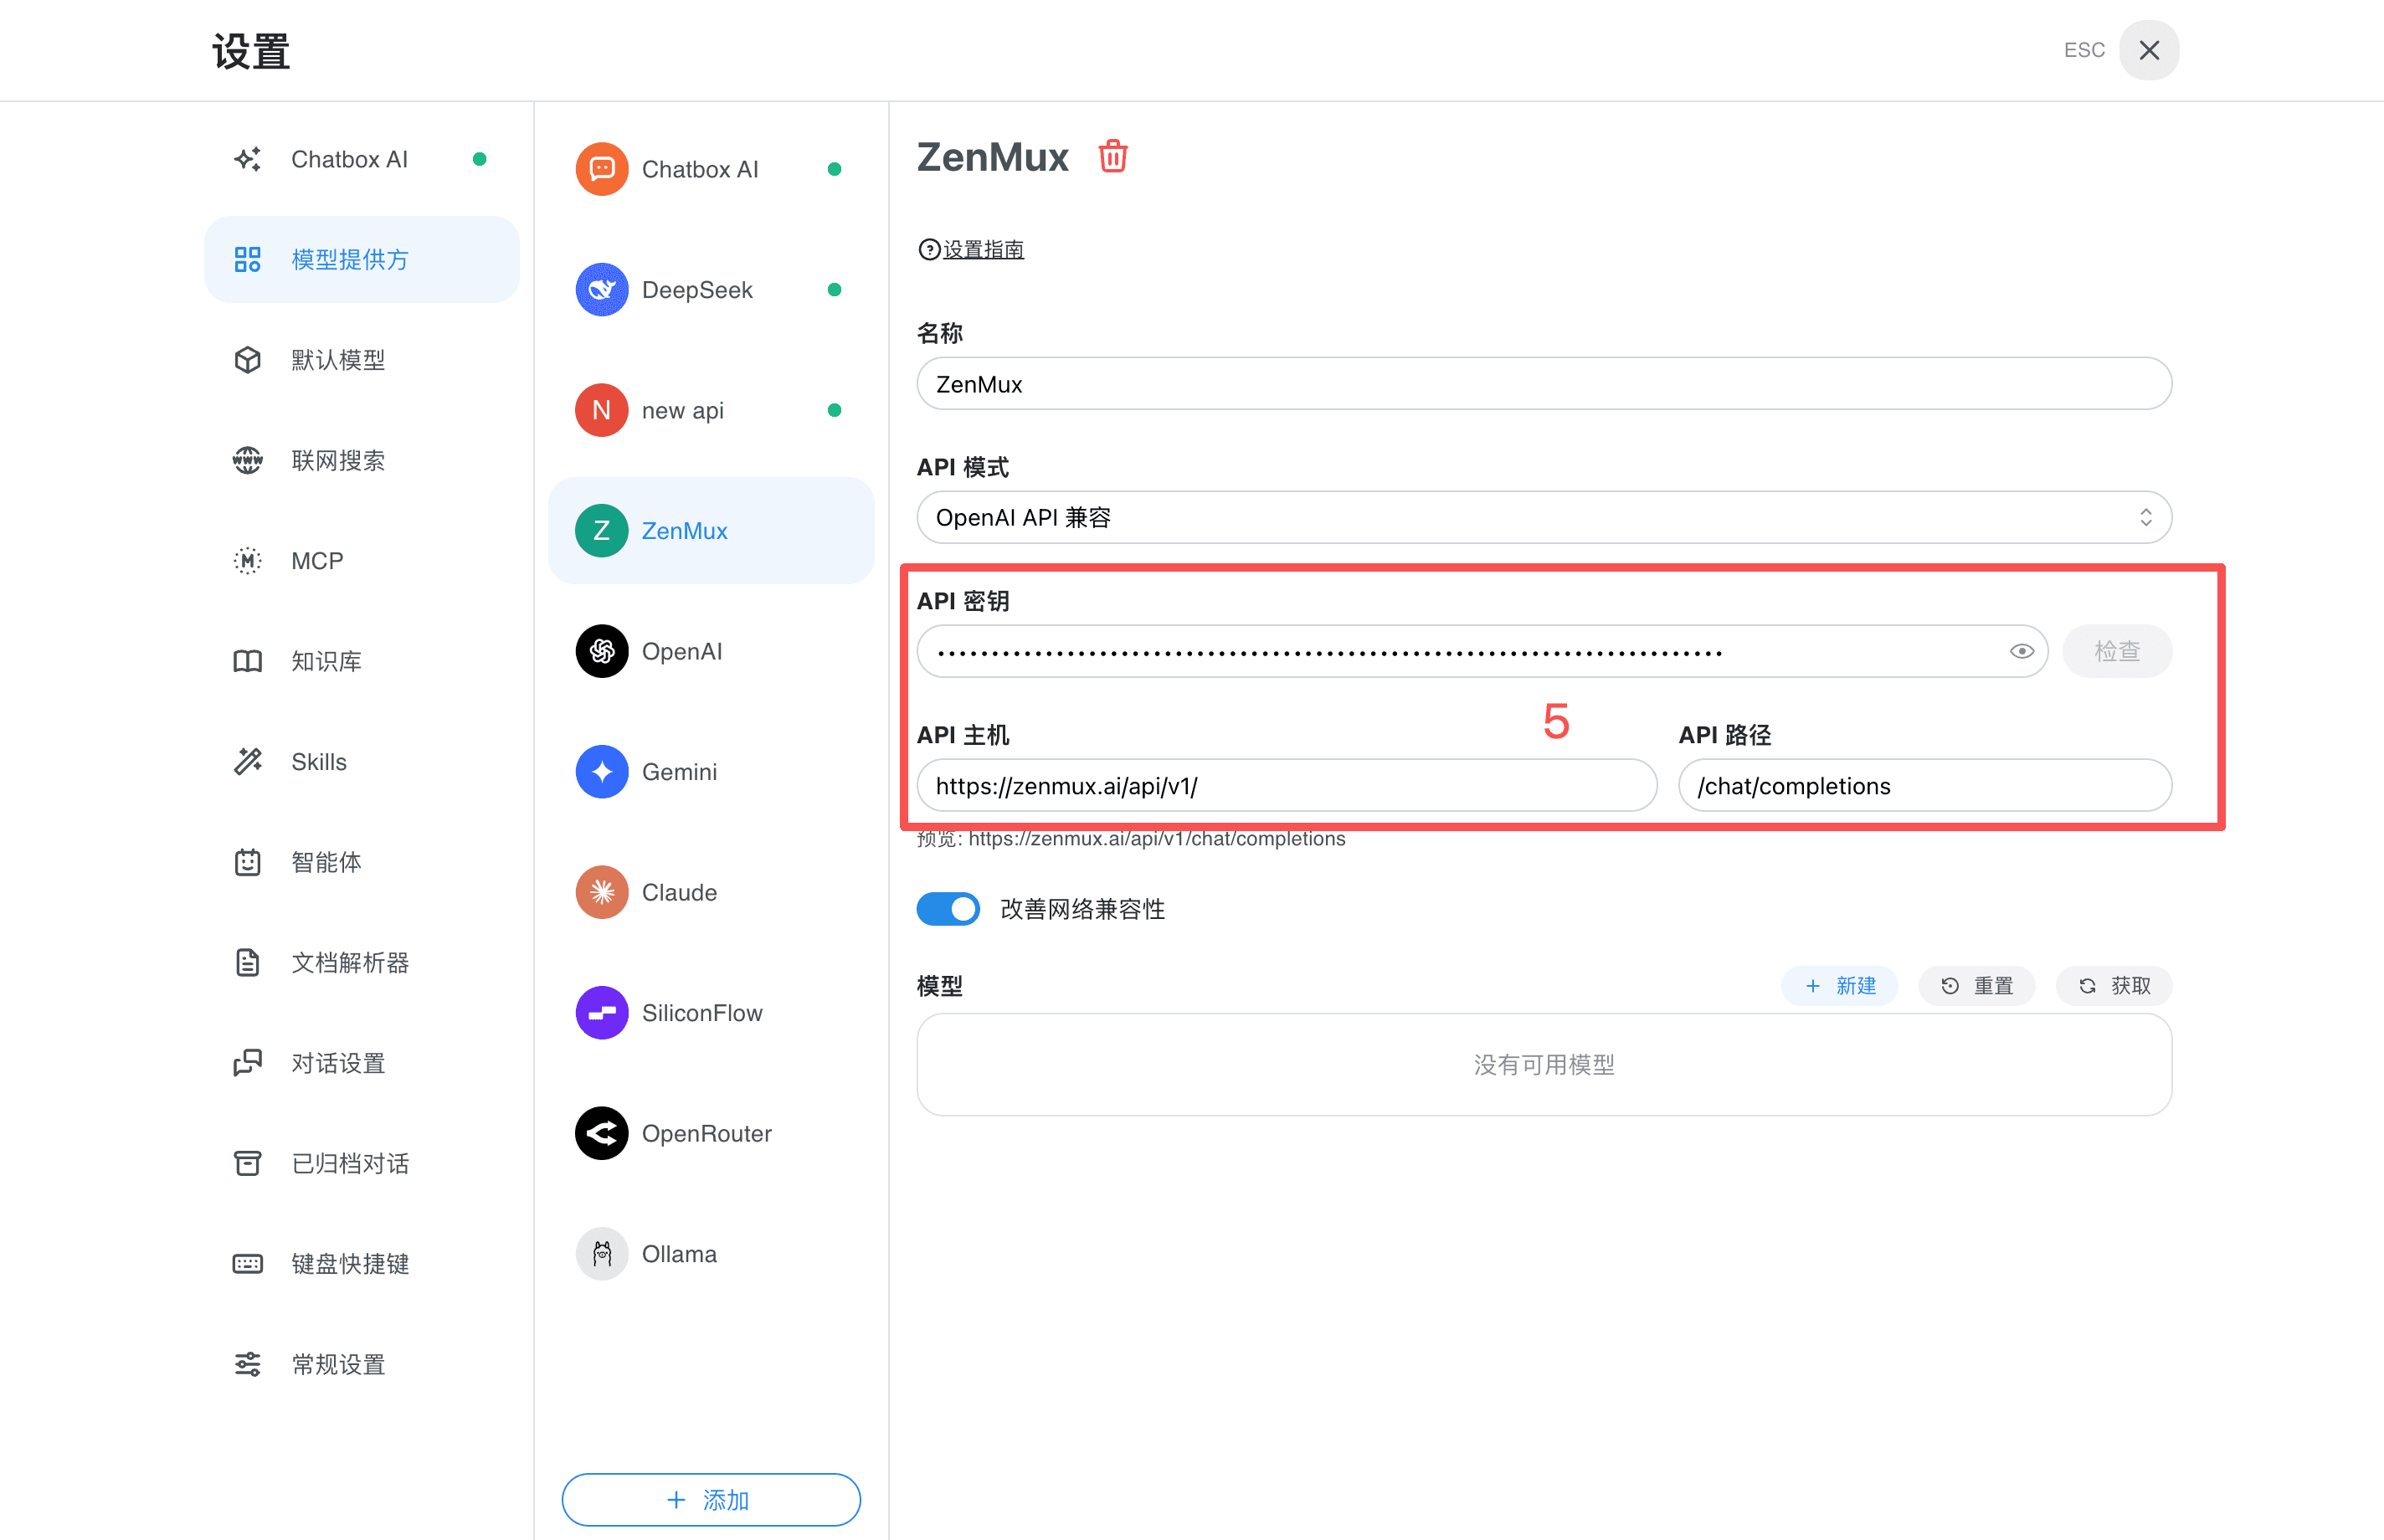Viewport: 2384px width, 1540px height.
Task: Click the 对话设置 chat bubbles icon
Action: 247,1063
